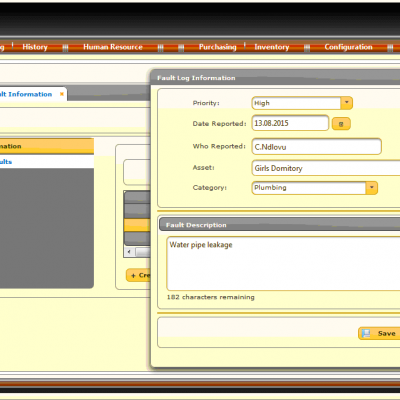The width and height of the screenshot is (400, 400).
Task: Click the '182 characters remaining' text
Action: pyautogui.click(x=211, y=297)
